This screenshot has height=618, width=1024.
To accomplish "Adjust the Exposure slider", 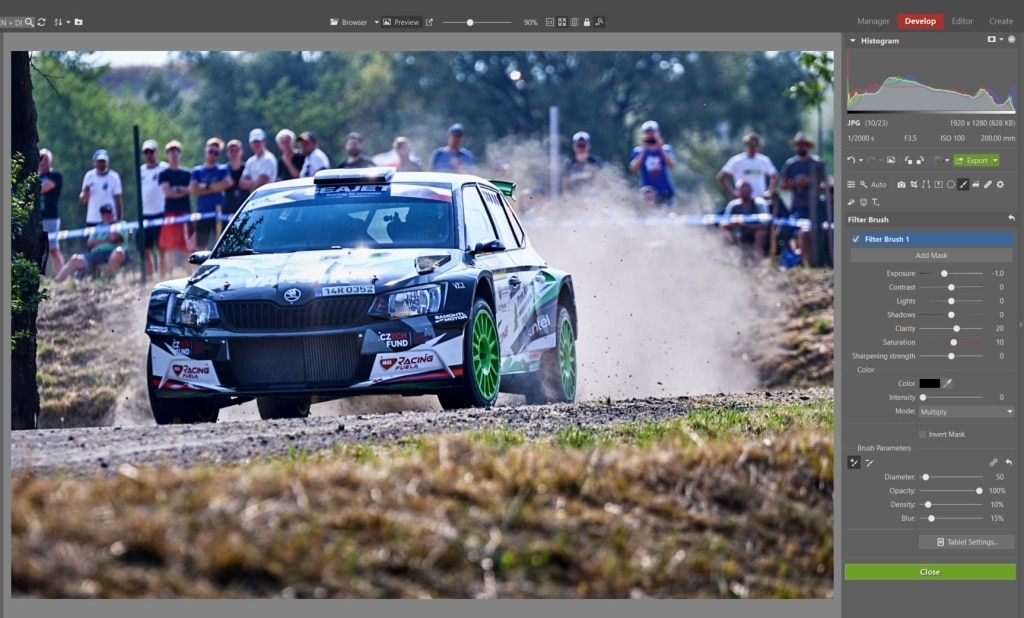I will 944,273.
